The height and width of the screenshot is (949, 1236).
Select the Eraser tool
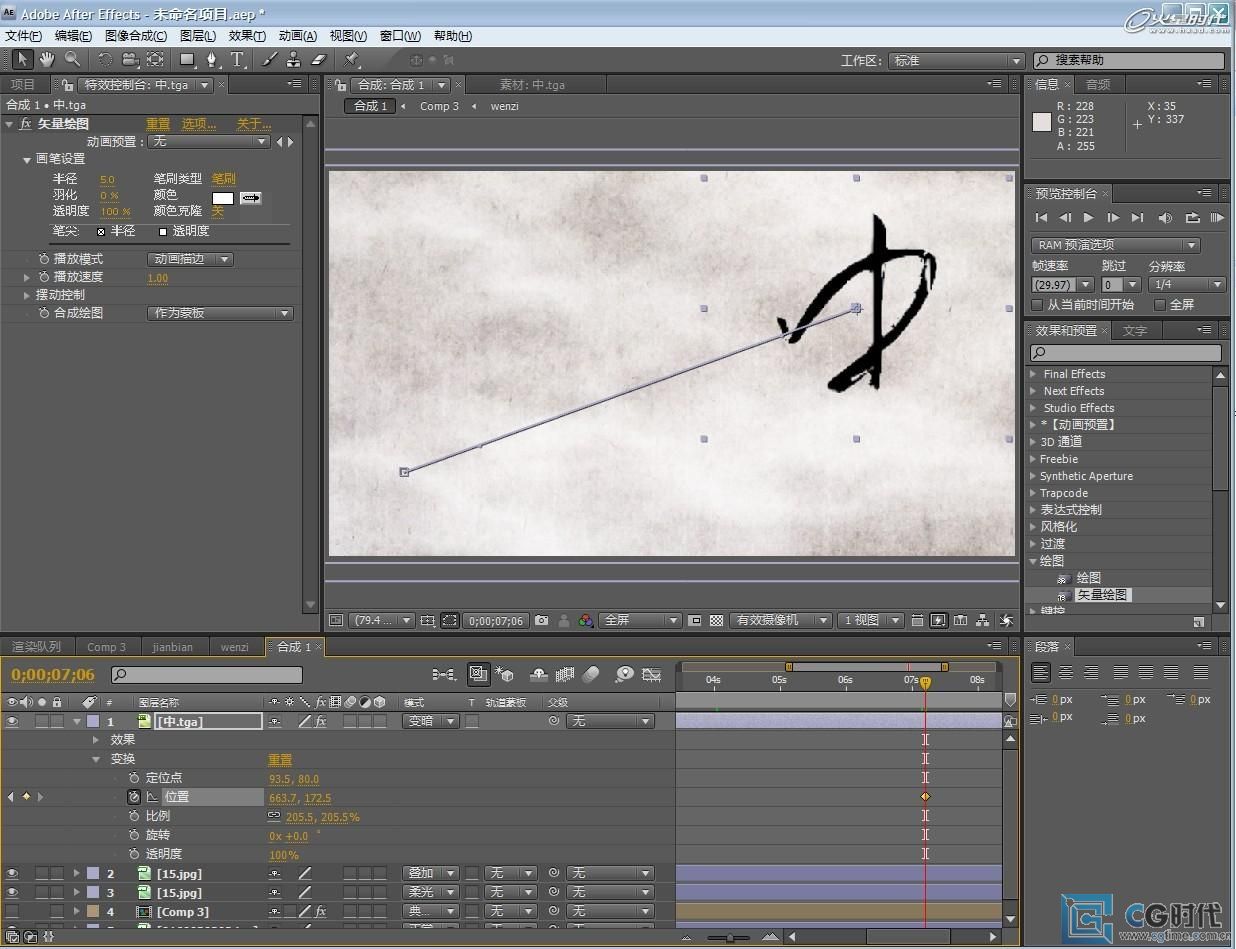tap(319, 60)
